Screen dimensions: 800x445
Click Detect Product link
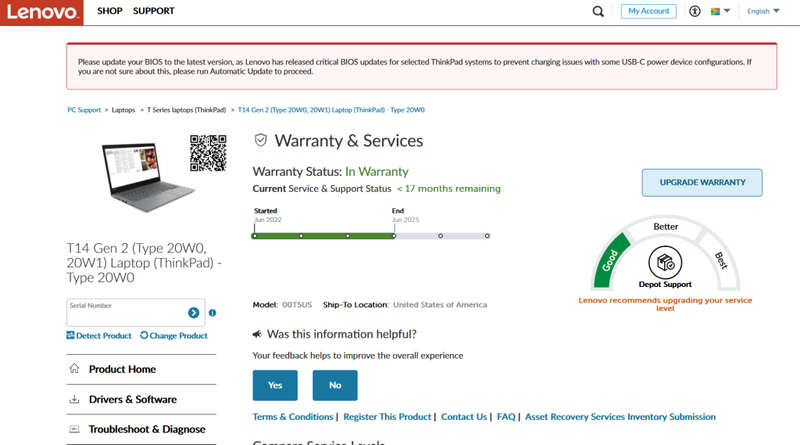[x=99, y=335]
